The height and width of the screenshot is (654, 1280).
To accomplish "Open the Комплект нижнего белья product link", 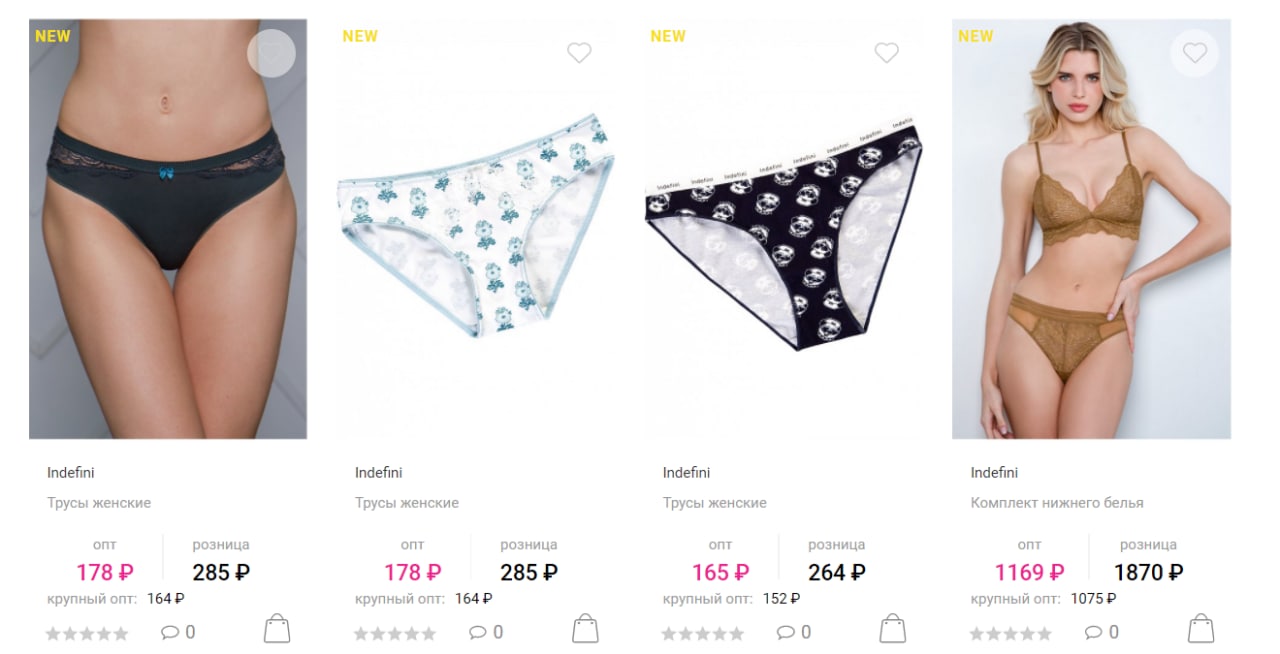I will 1057,503.
